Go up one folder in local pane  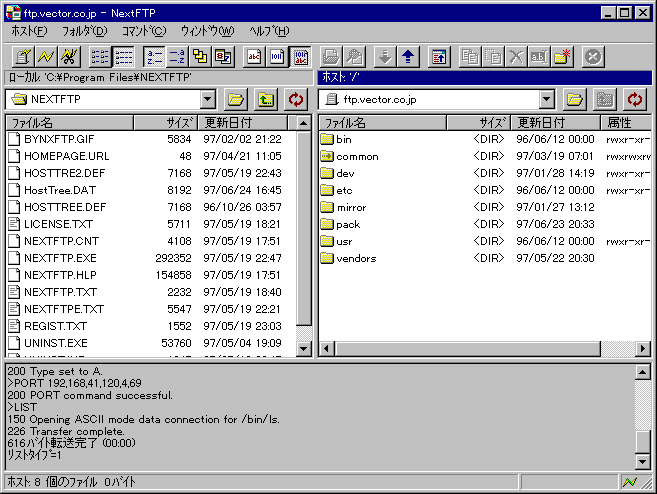(x=266, y=99)
